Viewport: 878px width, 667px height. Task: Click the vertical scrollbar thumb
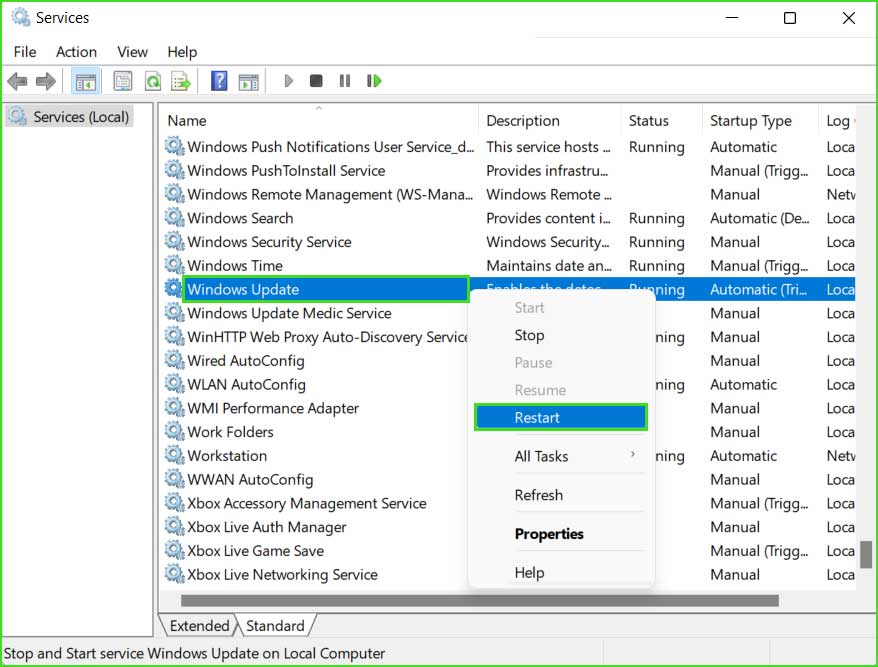coord(866,554)
